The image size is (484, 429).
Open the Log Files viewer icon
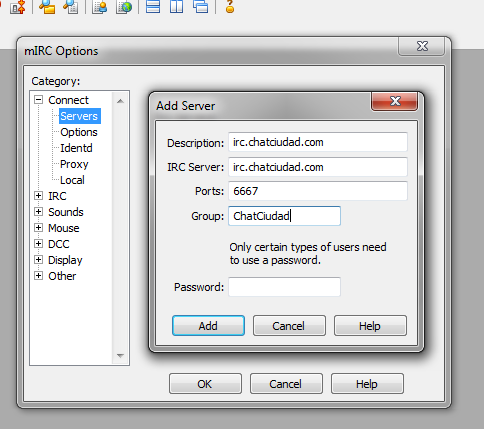point(71,7)
